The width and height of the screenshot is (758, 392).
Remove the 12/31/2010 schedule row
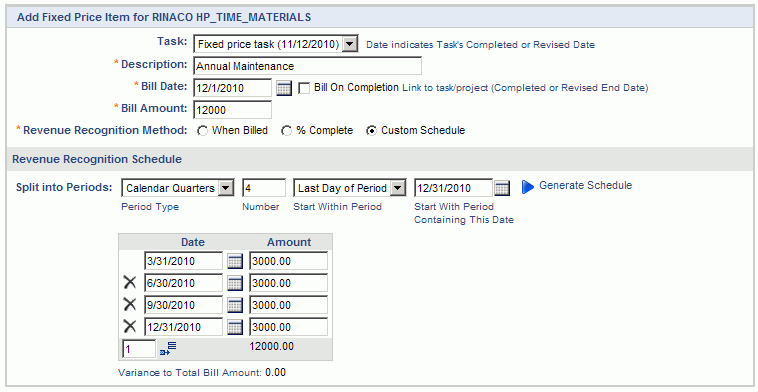[130, 327]
